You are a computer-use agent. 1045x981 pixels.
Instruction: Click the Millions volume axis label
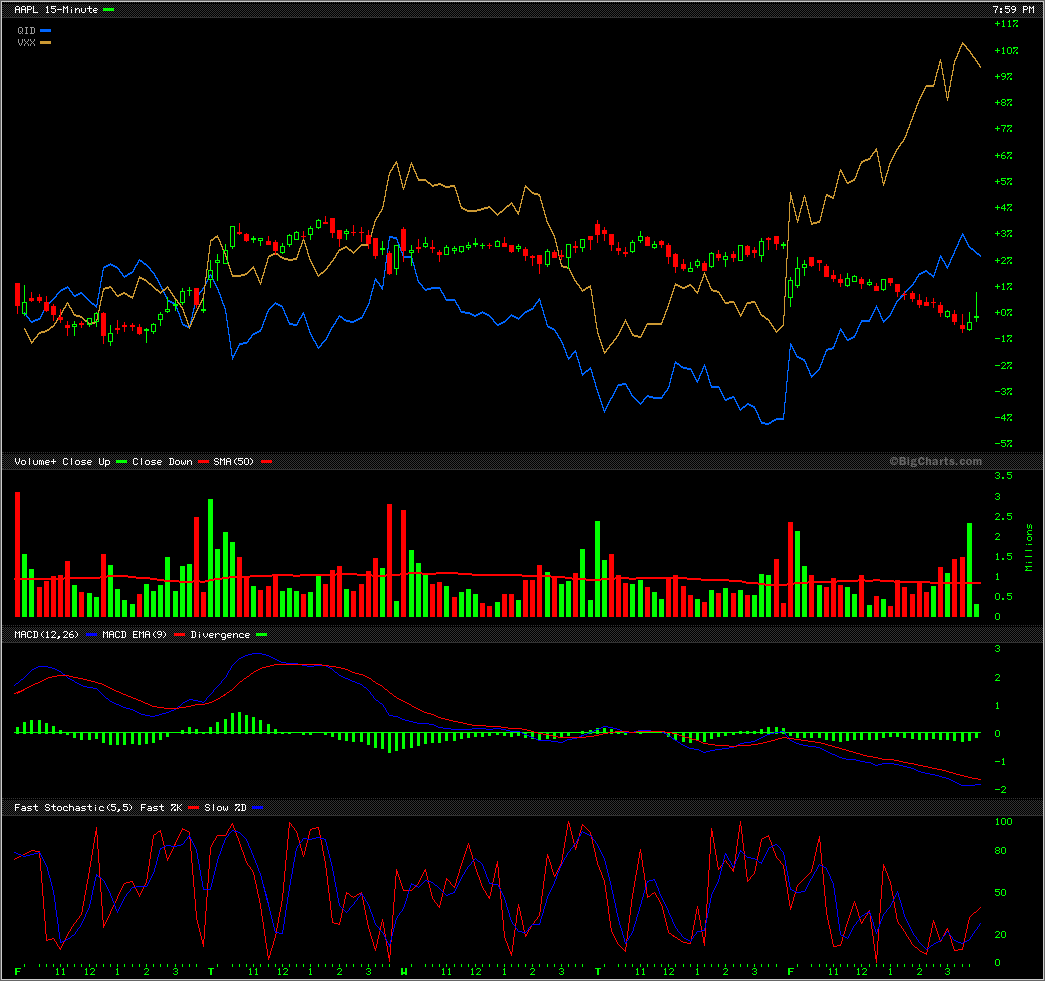pos(1028,547)
